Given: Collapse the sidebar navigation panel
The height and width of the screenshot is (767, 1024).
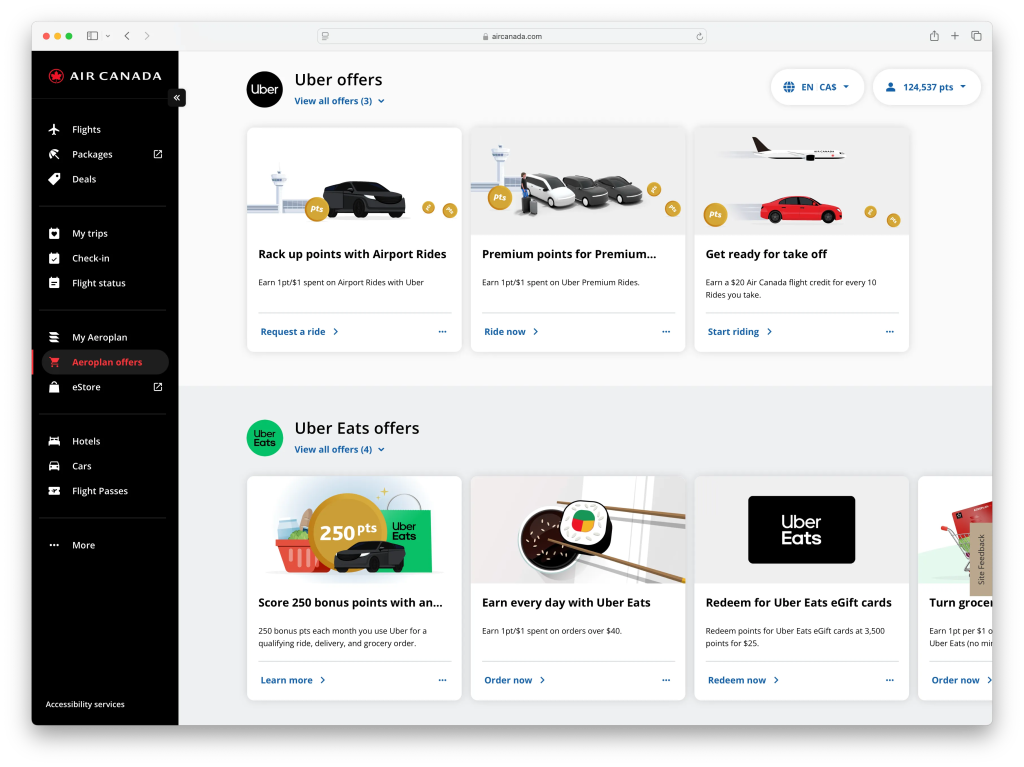Looking at the screenshot, I should click(177, 98).
